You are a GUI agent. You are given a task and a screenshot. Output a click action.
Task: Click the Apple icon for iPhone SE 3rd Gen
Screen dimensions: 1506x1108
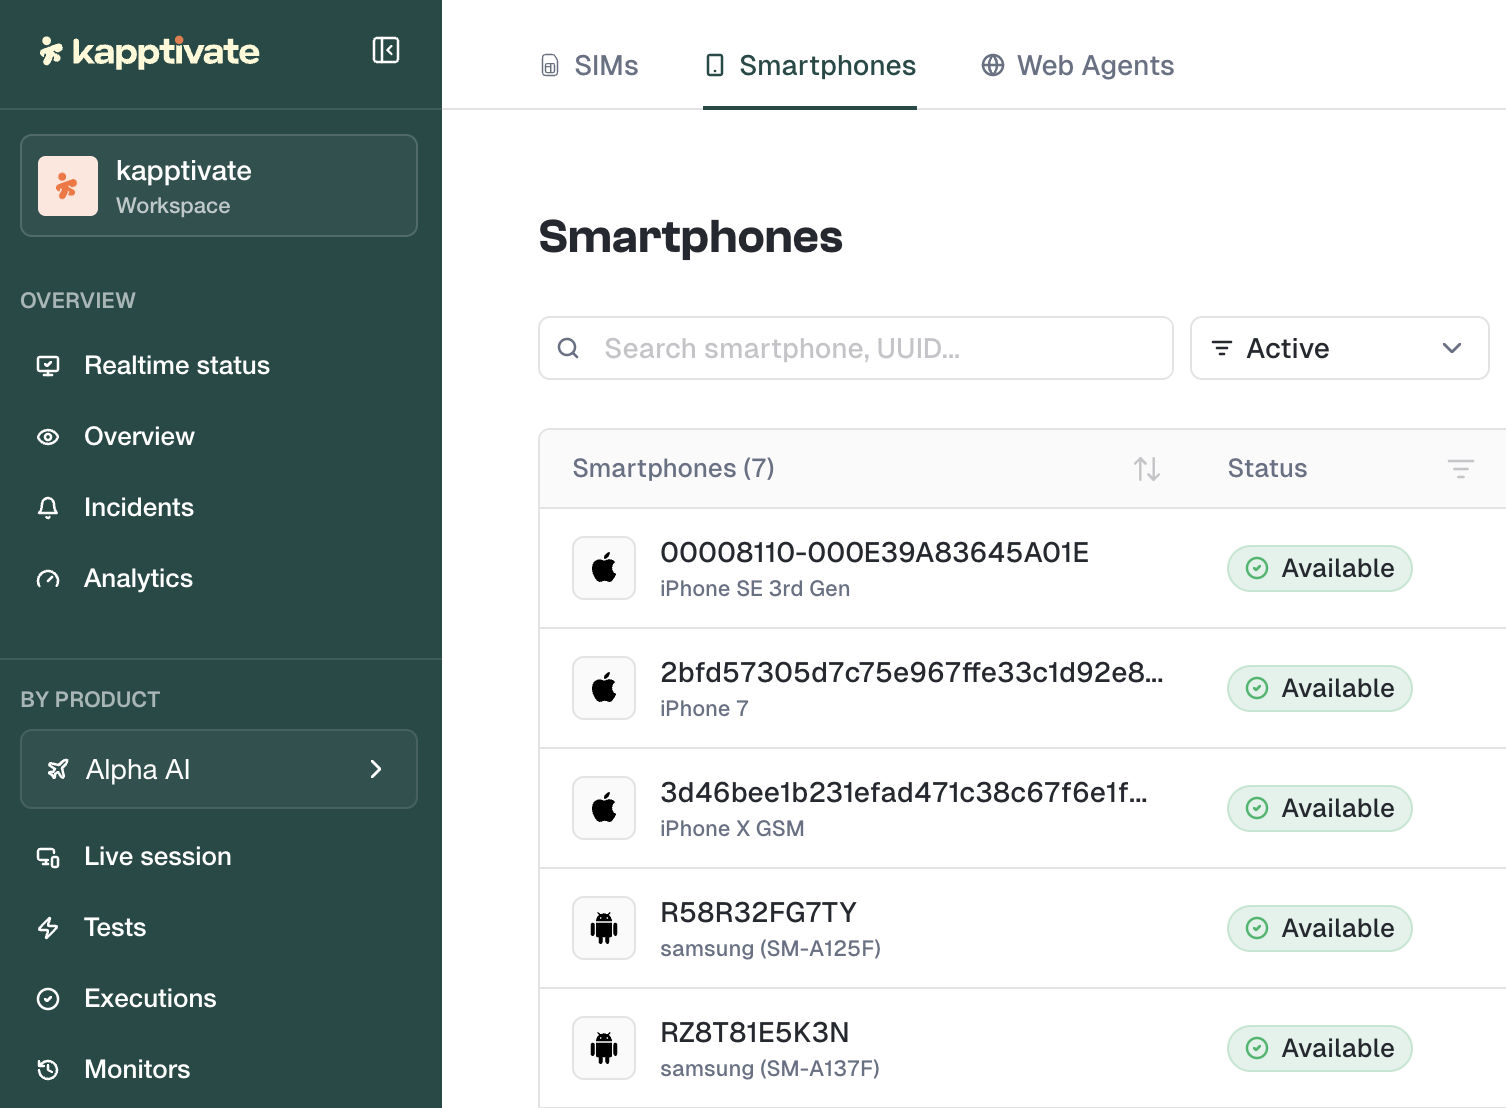coord(604,568)
